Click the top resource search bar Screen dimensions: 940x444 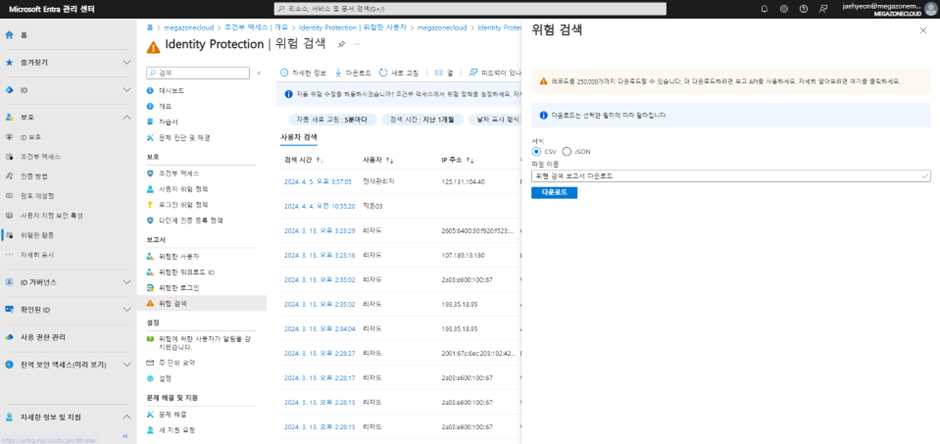tap(471, 9)
